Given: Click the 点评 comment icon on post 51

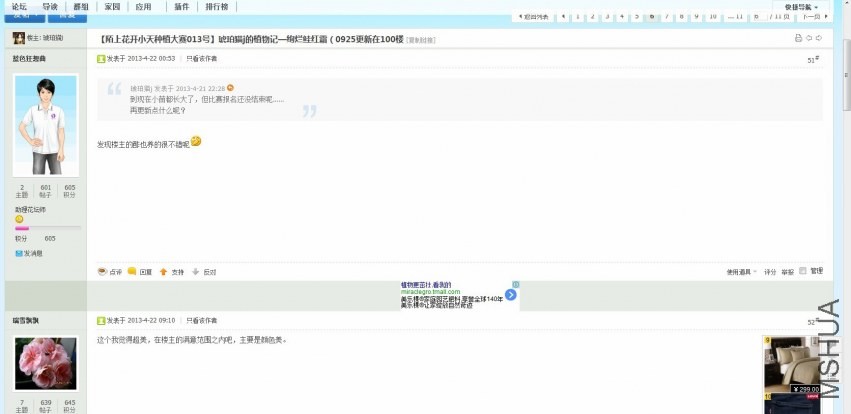Looking at the screenshot, I should pyautogui.click(x=102, y=271).
